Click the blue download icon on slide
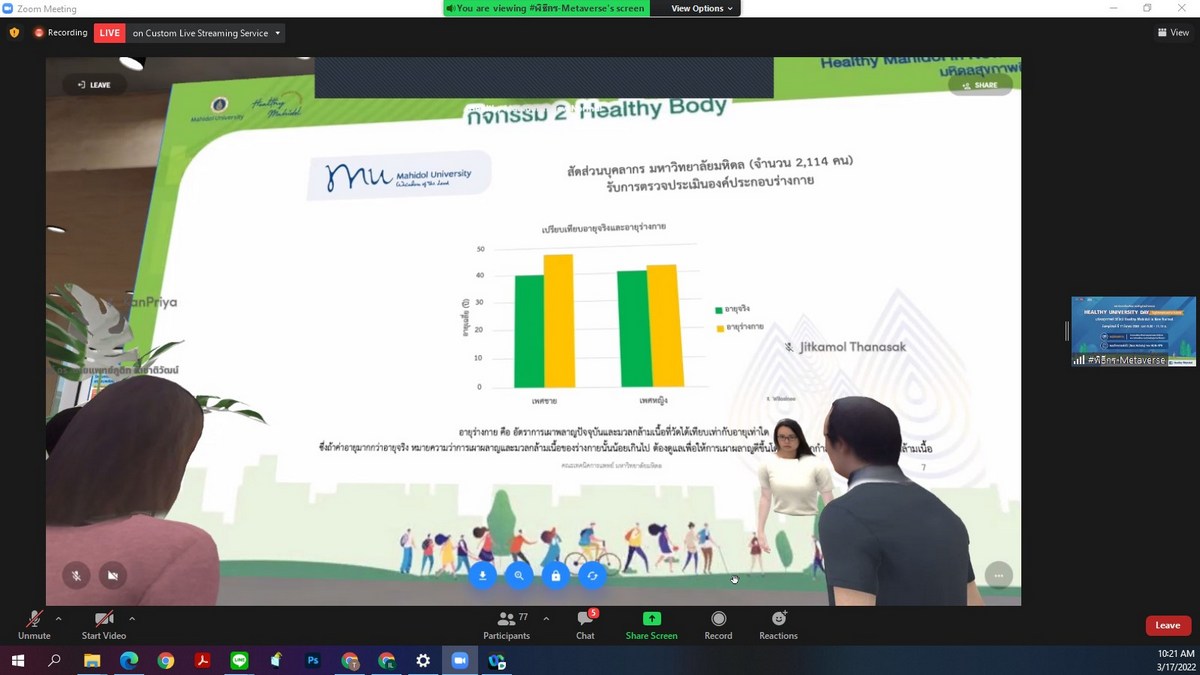Image resolution: width=1200 pixels, height=675 pixels. coord(482,575)
